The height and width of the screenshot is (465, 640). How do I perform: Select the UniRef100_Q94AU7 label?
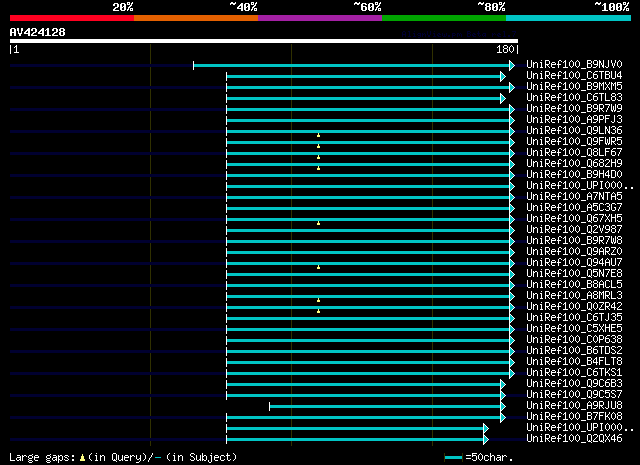(574, 263)
